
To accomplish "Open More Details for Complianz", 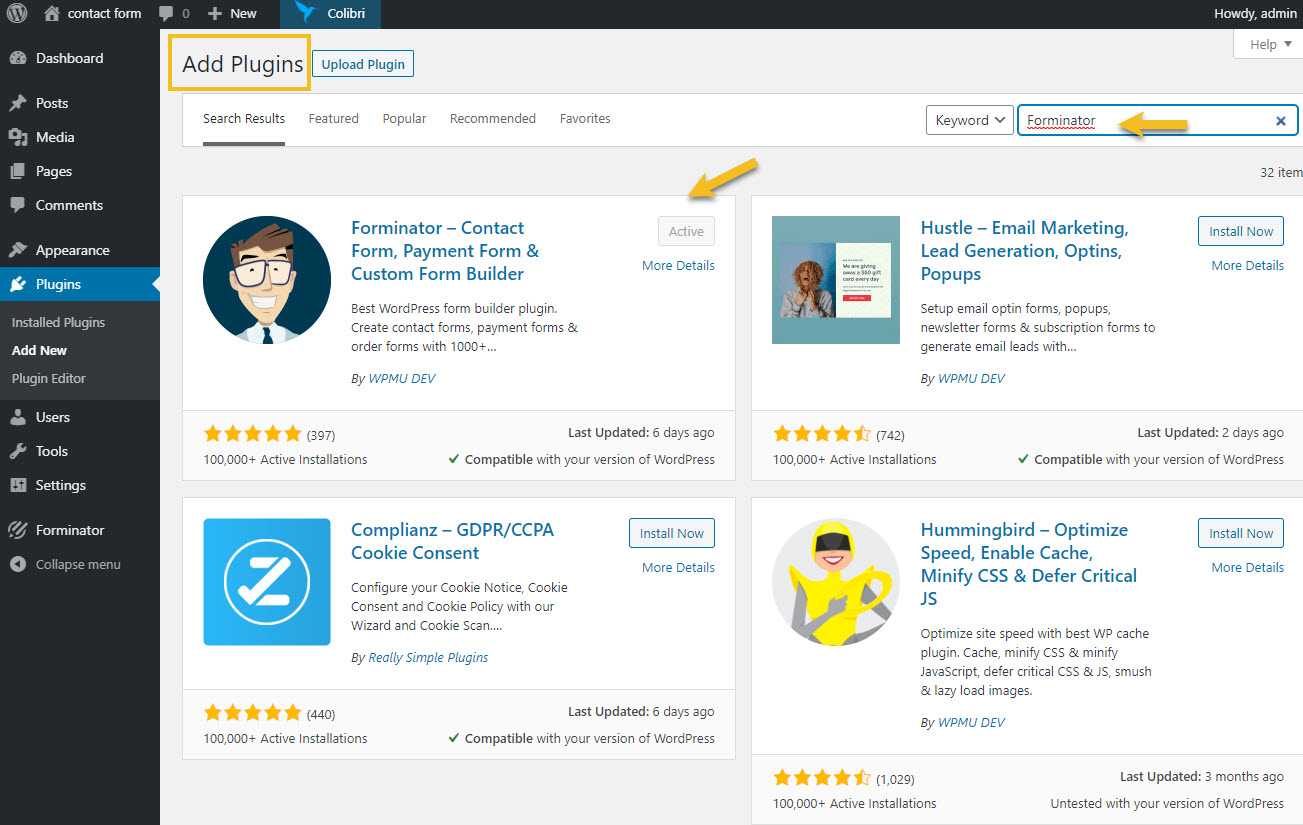I will [678, 568].
